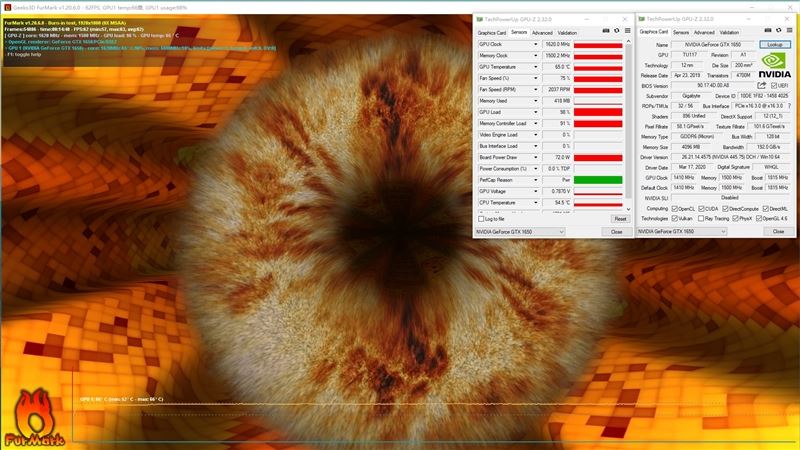800x450 pixels.
Task: Click the Reset button in Sensors window
Action: point(620,219)
